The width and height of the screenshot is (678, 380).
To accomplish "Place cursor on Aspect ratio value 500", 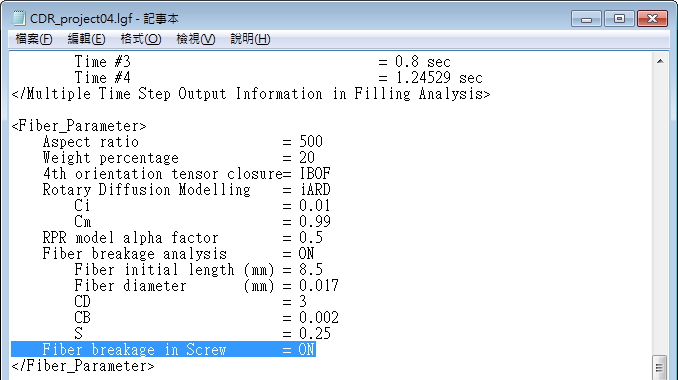I will coord(311,142).
